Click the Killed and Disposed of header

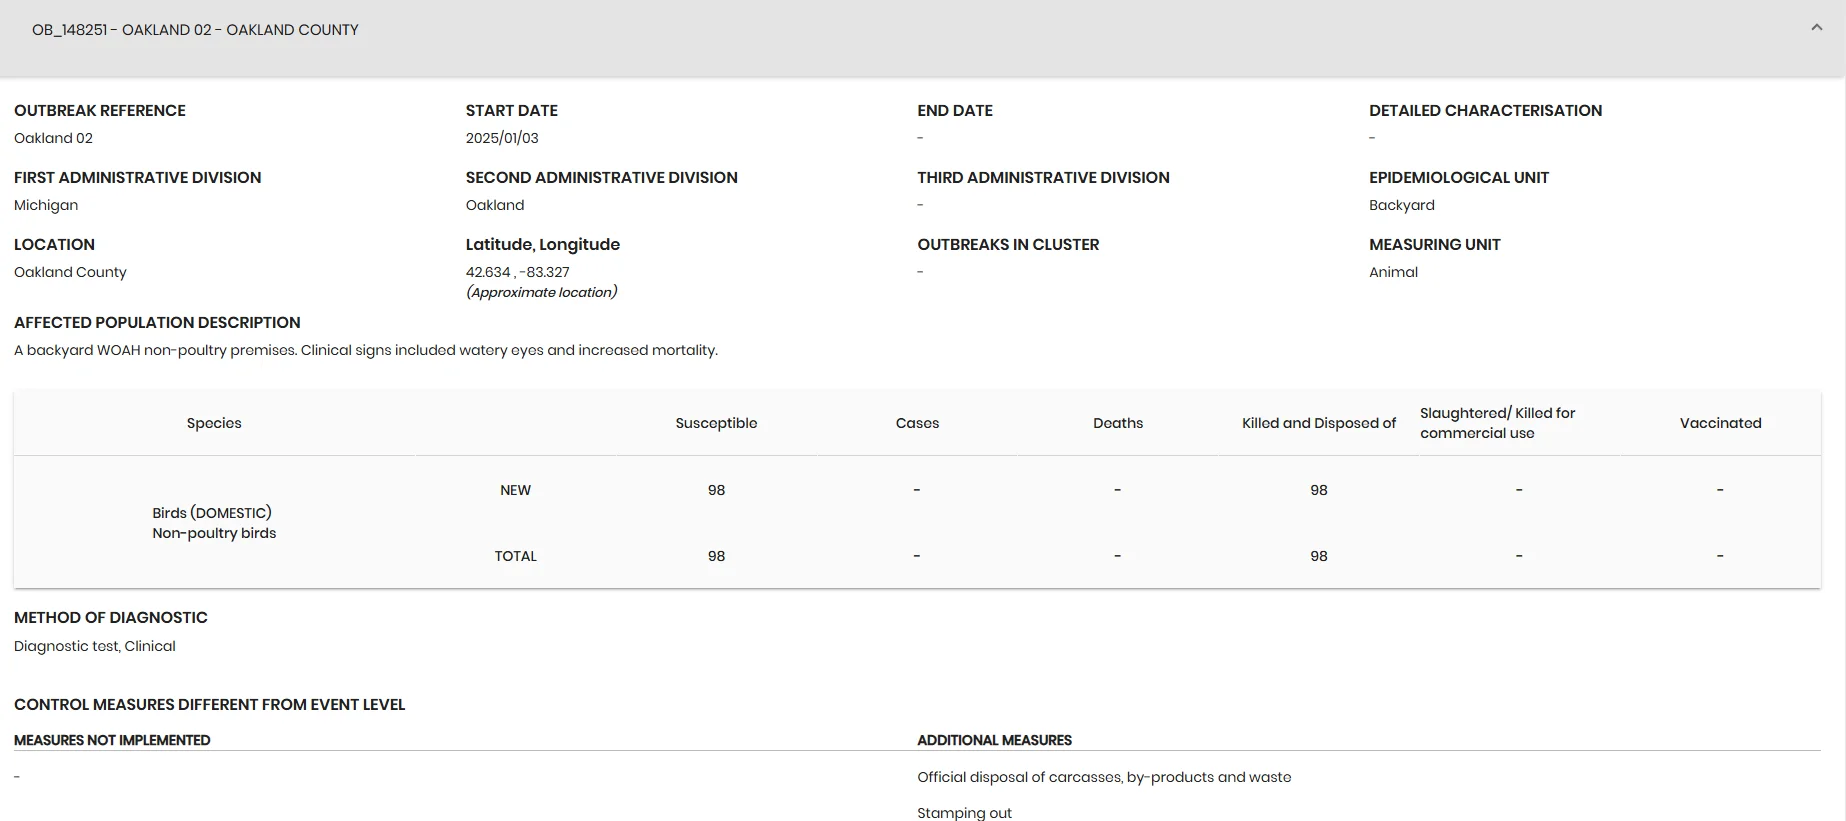(x=1319, y=423)
